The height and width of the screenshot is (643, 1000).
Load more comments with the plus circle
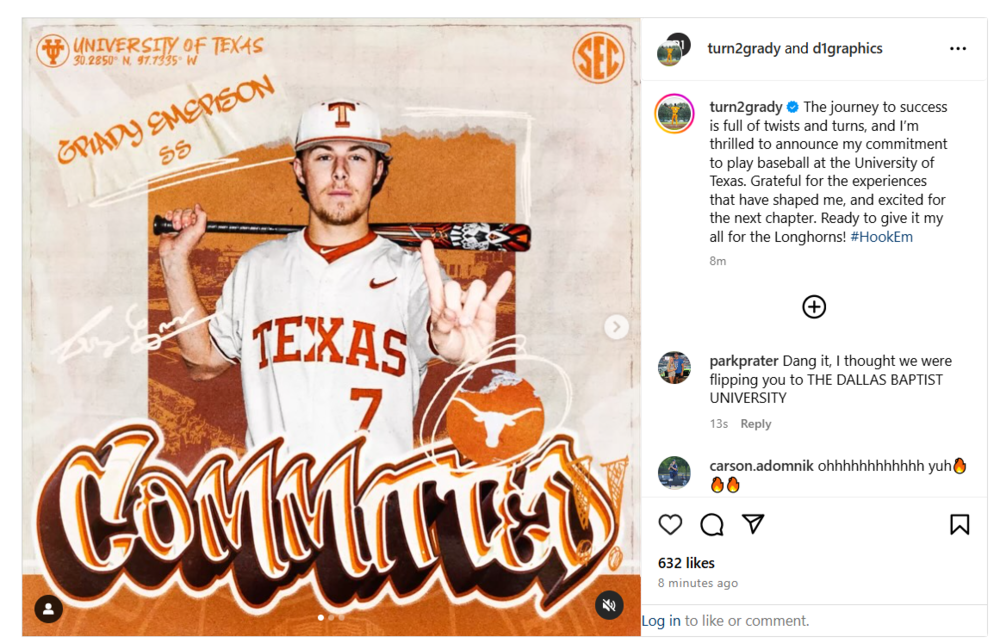pyautogui.click(x=814, y=307)
